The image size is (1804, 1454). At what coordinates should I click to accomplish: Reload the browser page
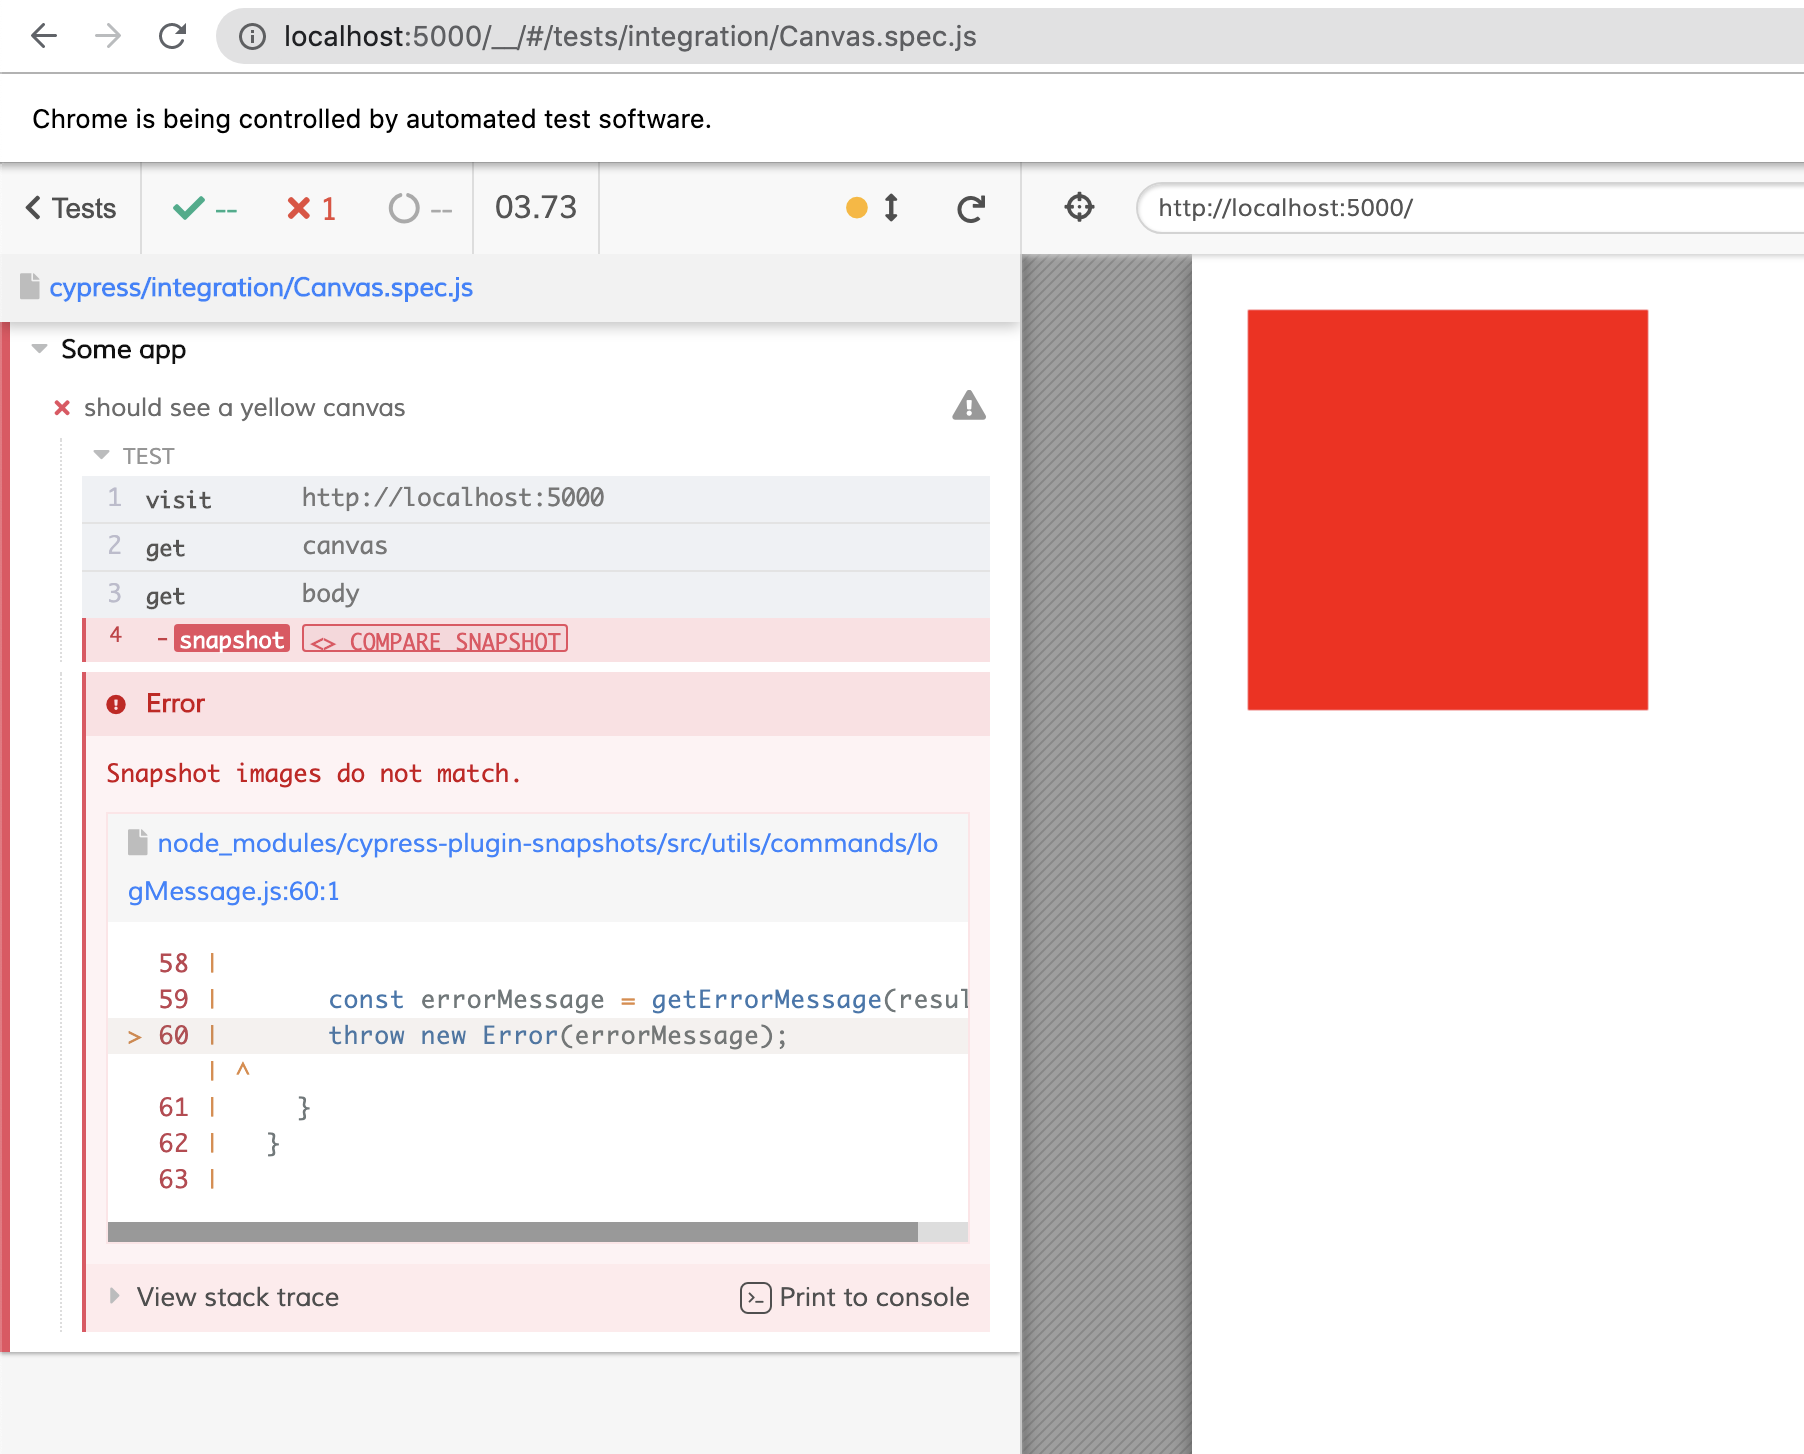click(173, 36)
